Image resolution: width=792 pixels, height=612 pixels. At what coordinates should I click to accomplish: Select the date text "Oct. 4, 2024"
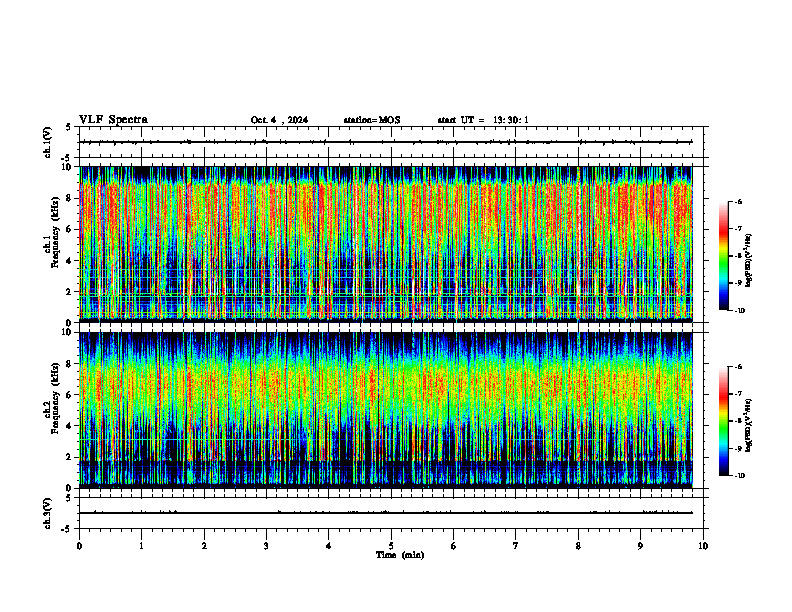[279, 120]
